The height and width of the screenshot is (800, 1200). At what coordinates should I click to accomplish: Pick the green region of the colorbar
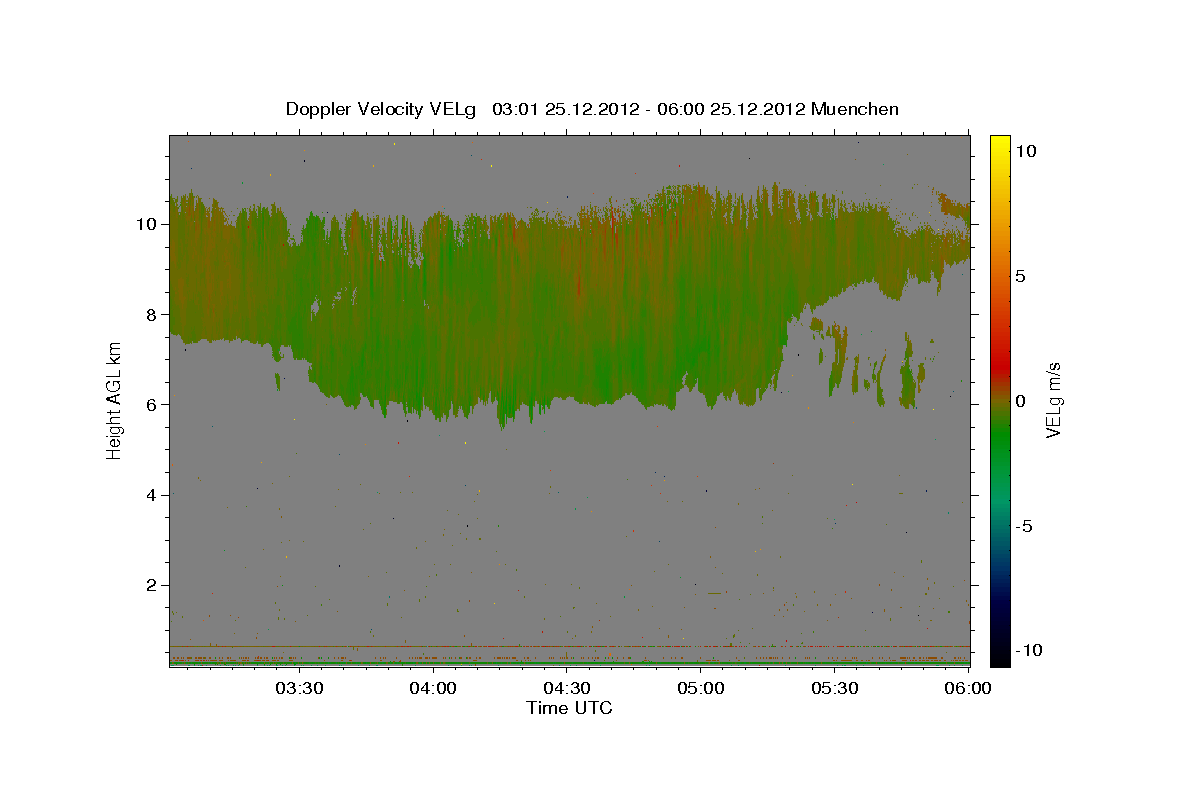coord(1000,440)
